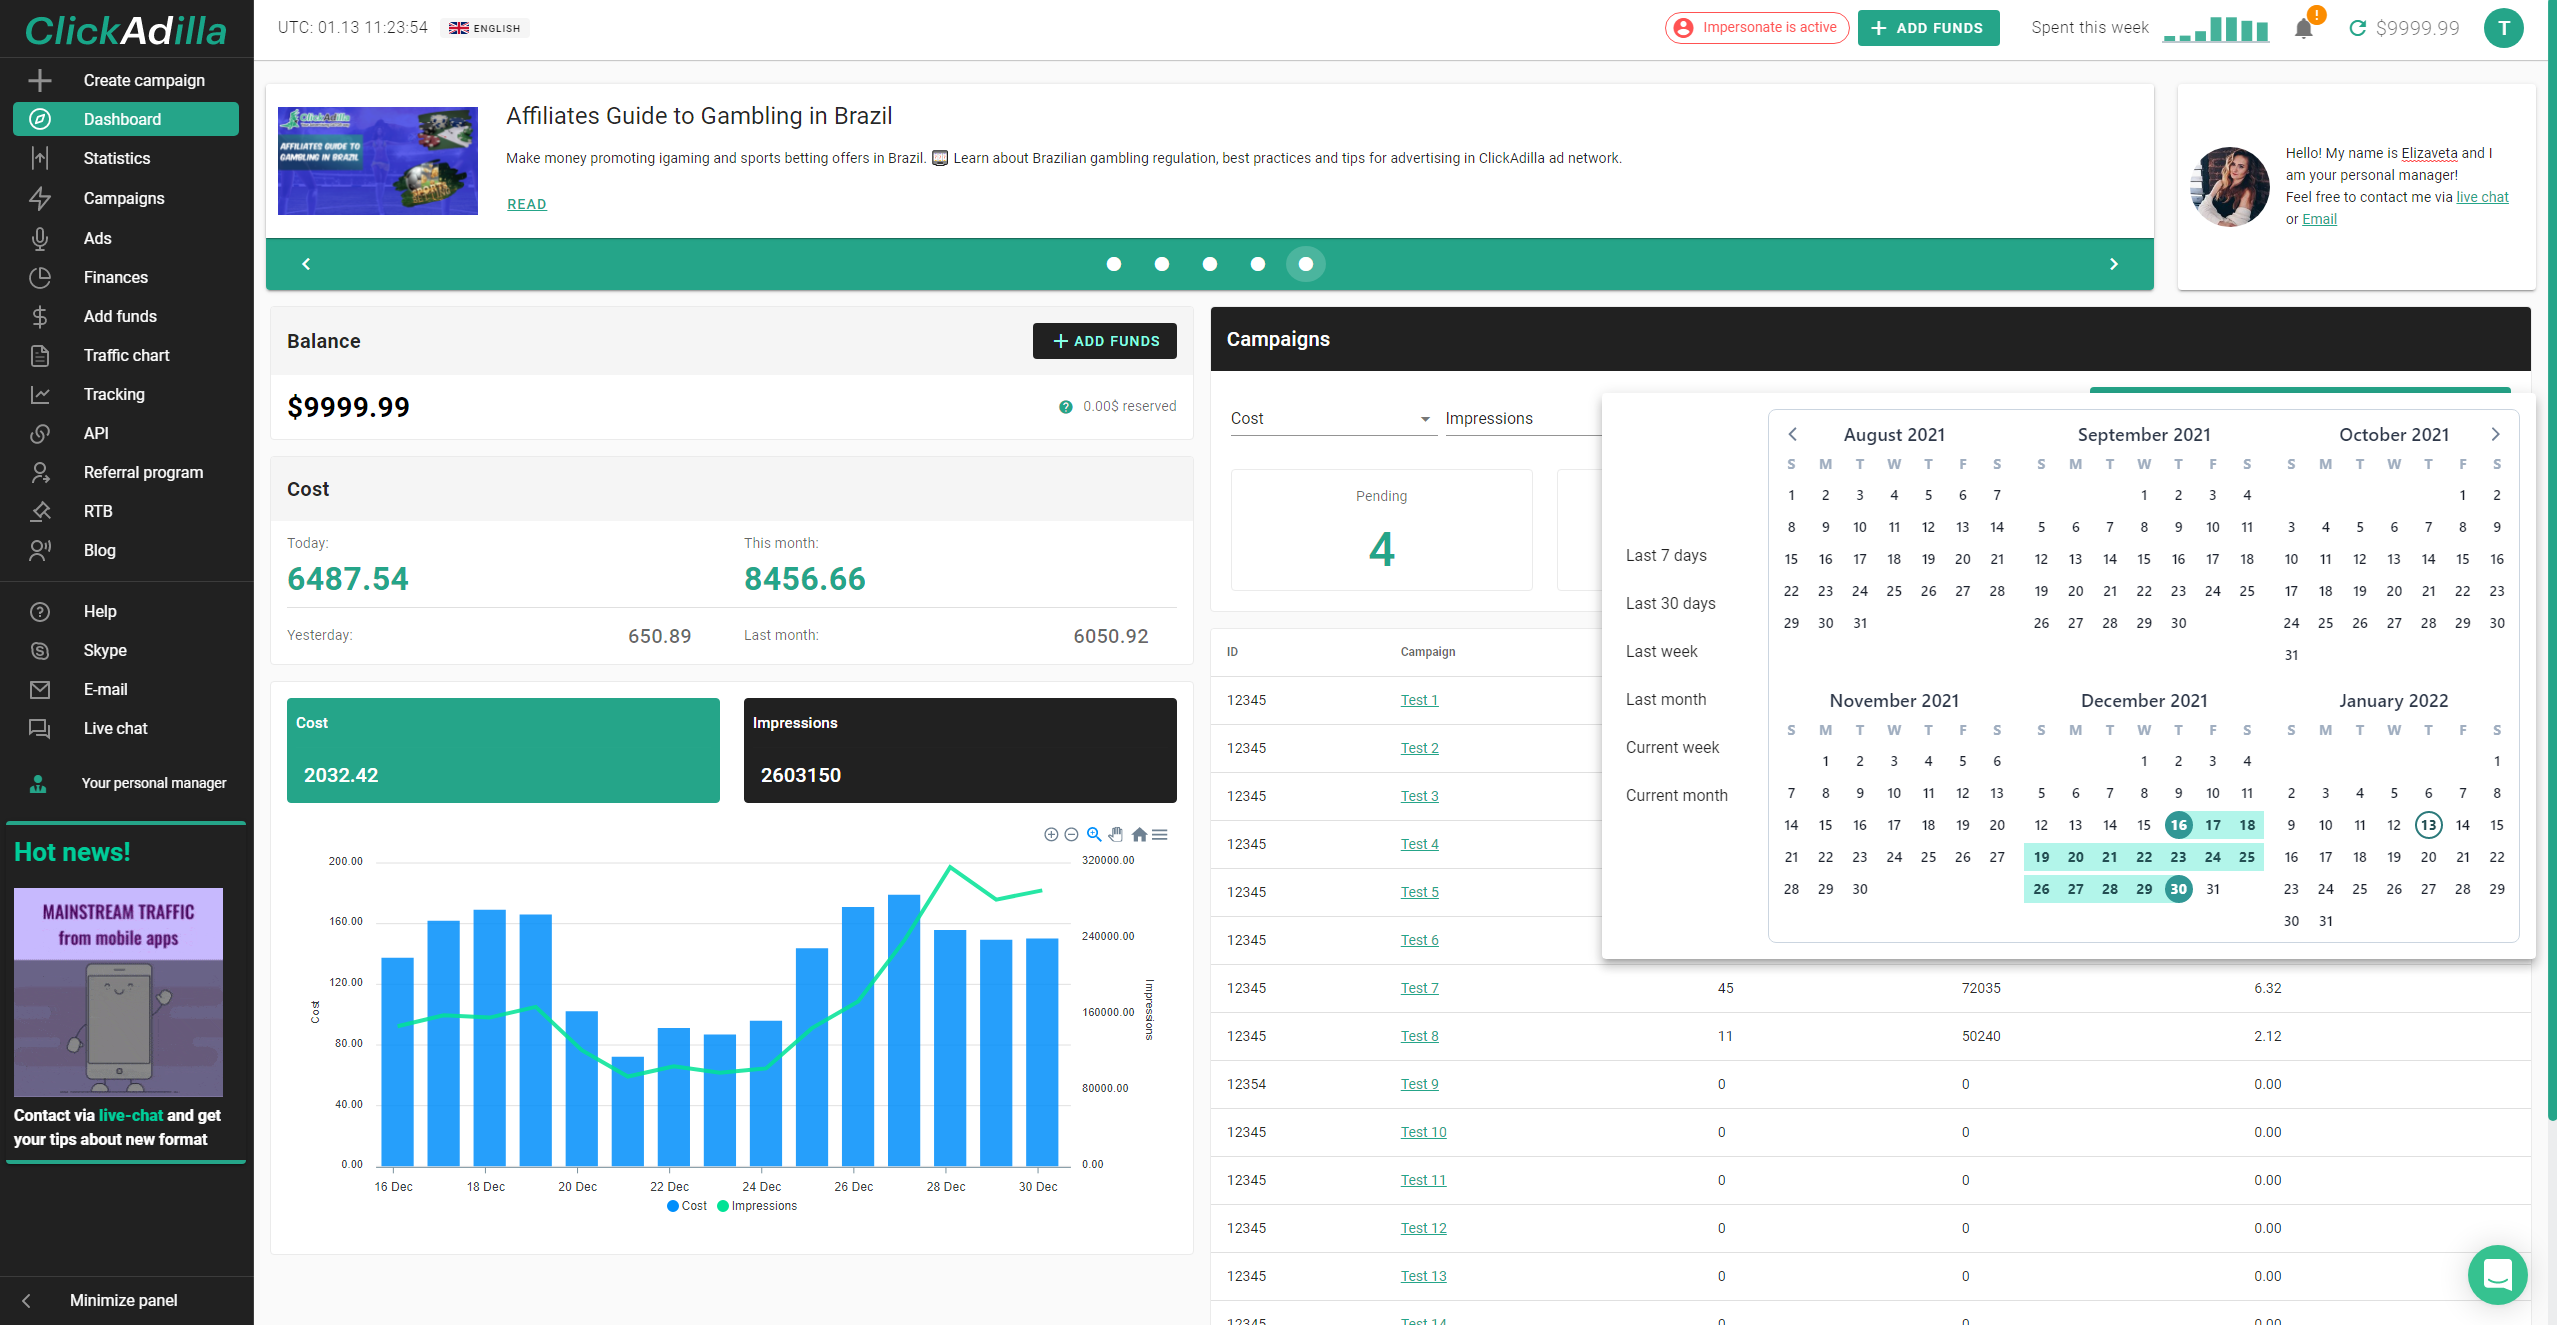The width and height of the screenshot is (2557, 1325).
Task: Select December 16 start date
Action: [x=2178, y=825]
